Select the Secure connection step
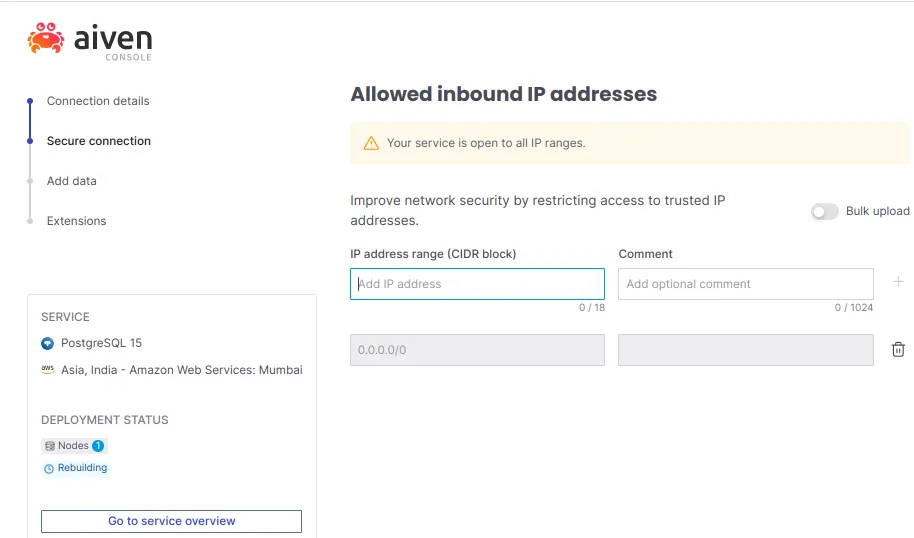This screenshot has width=914, height=538. (x=99, y=141)
